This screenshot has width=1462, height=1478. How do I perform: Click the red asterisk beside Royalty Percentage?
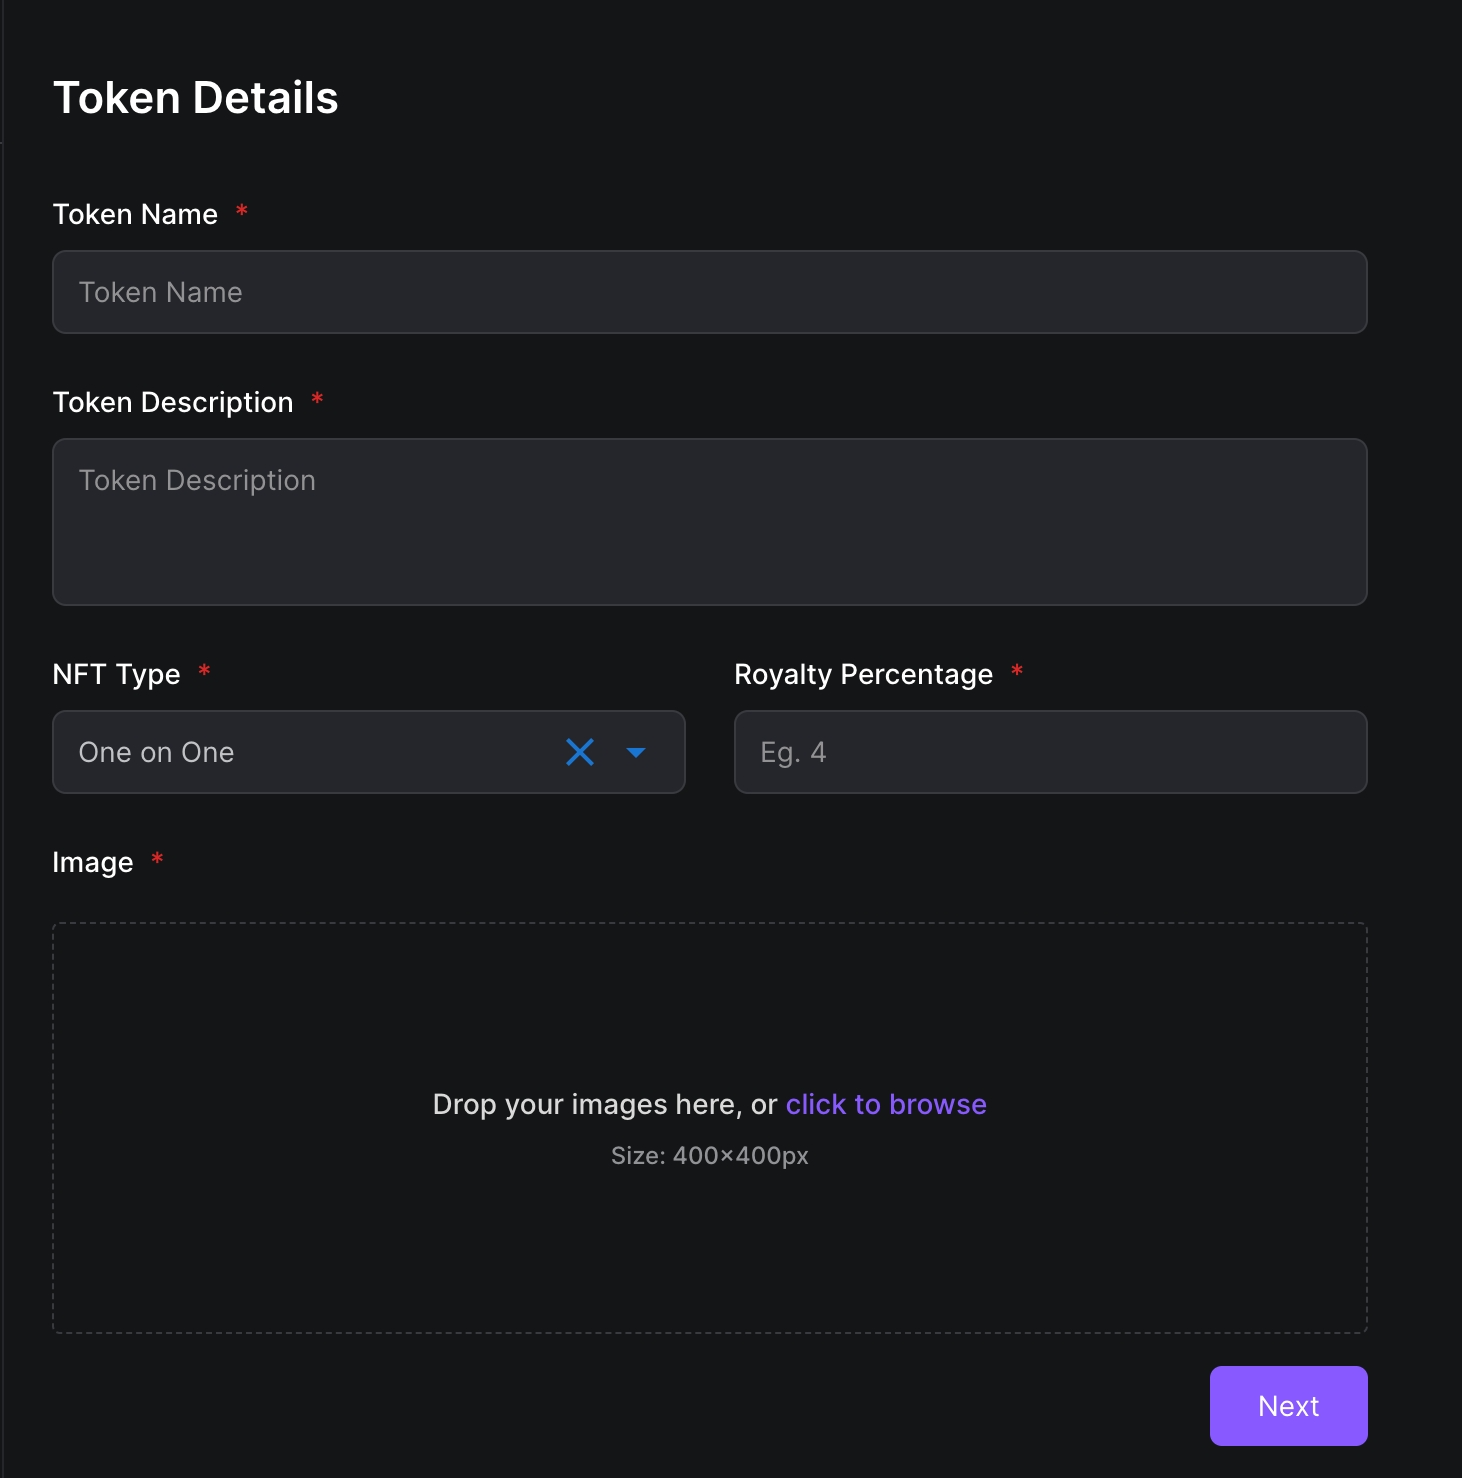pyautogui.click(x=1017, y=671)
